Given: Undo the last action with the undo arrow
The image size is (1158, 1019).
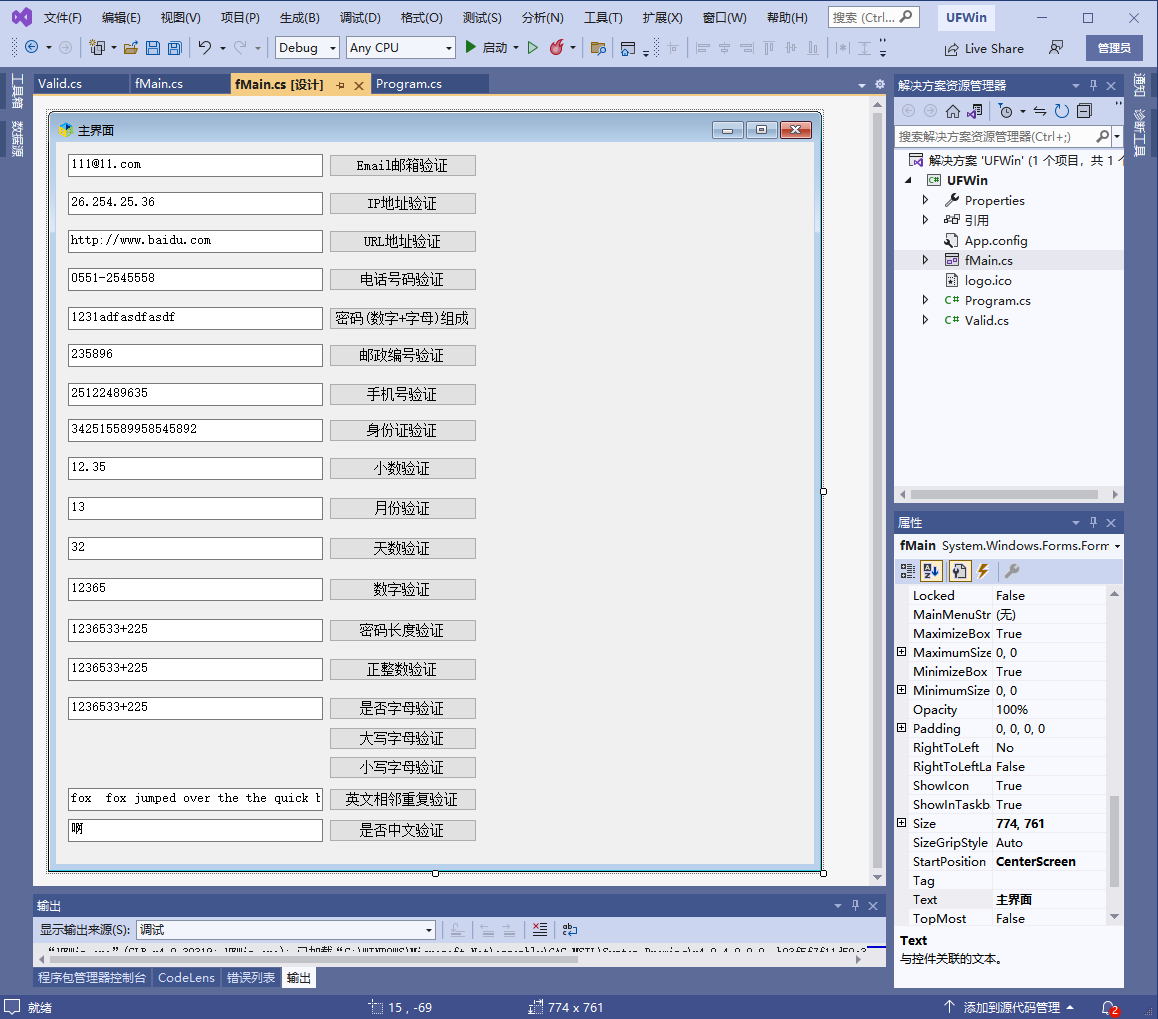Looking at the screenshot, I should point(205,47).
